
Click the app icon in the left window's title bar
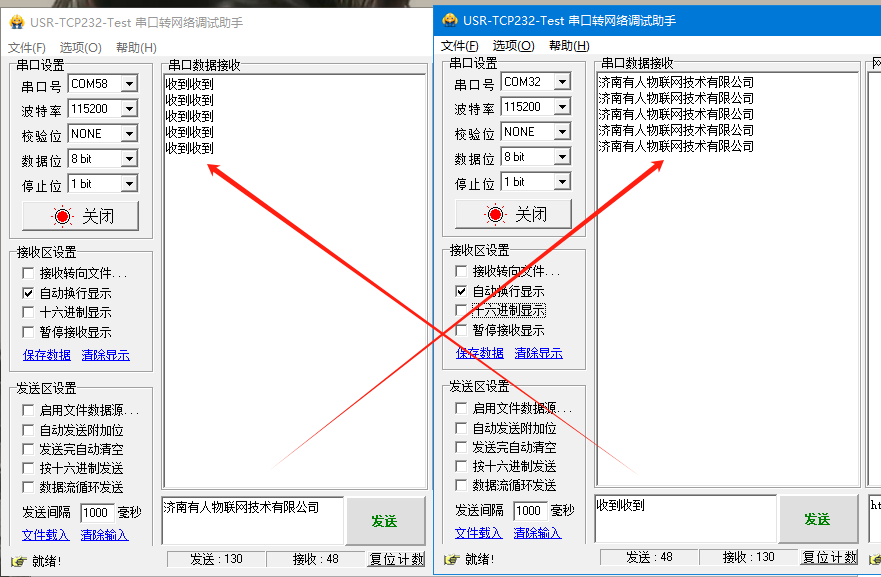tap(16, 22)
